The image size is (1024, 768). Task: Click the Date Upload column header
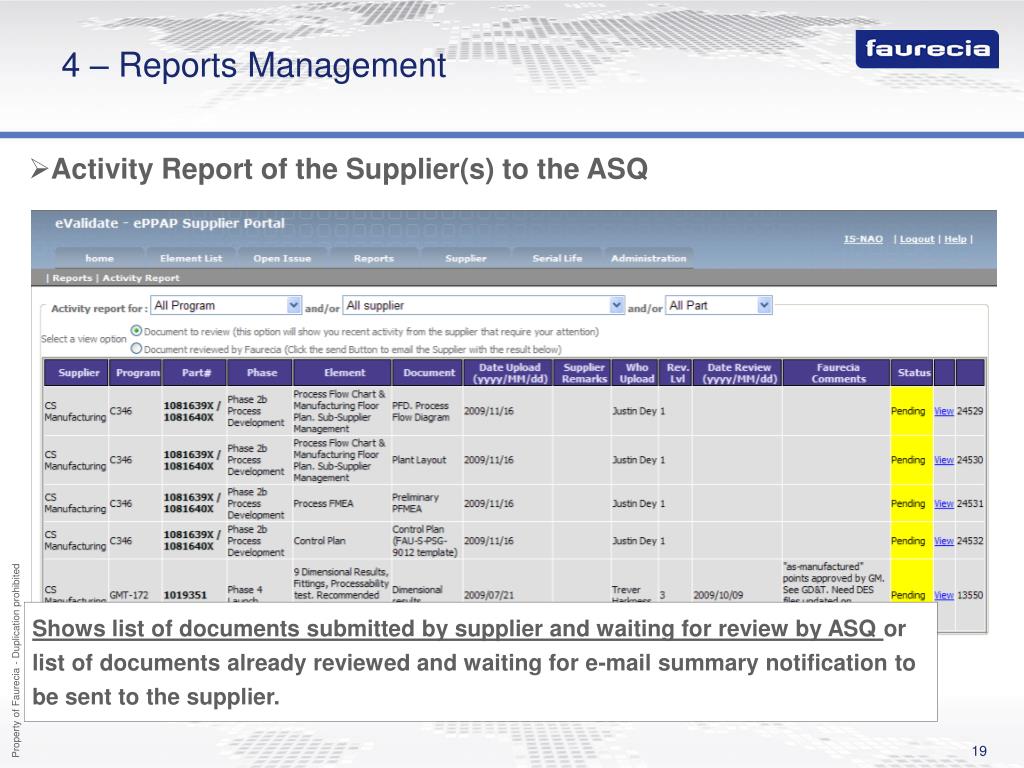(x=507, y=373)
